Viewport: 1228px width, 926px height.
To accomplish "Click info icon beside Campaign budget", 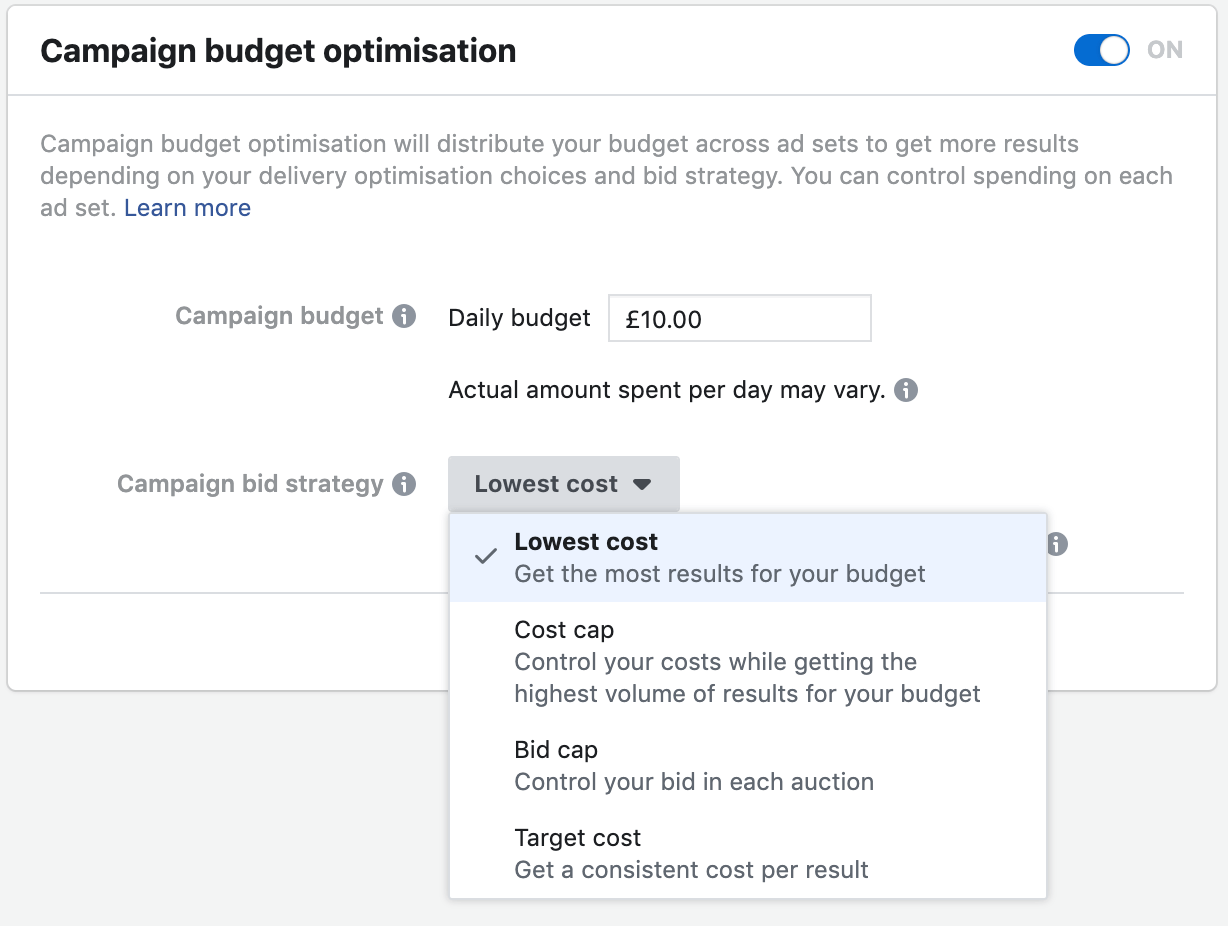I will [x=404, y=317].
